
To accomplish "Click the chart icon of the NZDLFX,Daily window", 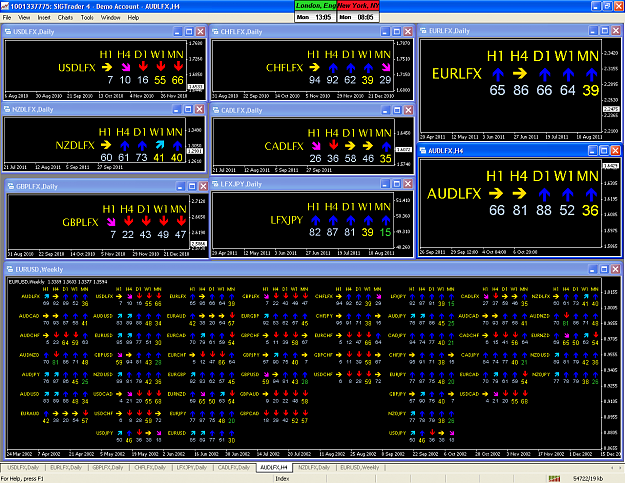I will [7, 109].
